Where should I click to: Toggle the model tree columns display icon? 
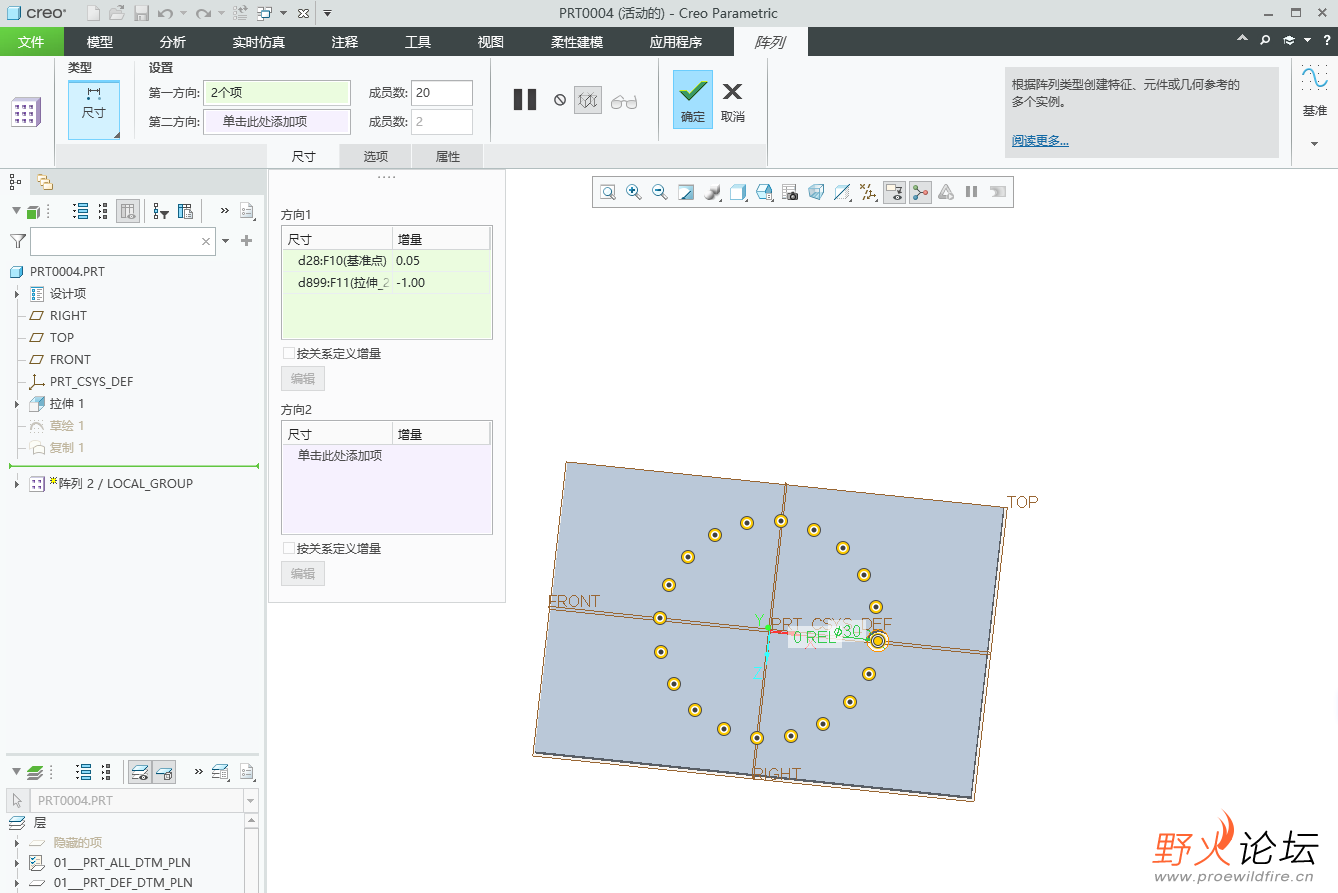pyautogui.click(x=128, y=211)
